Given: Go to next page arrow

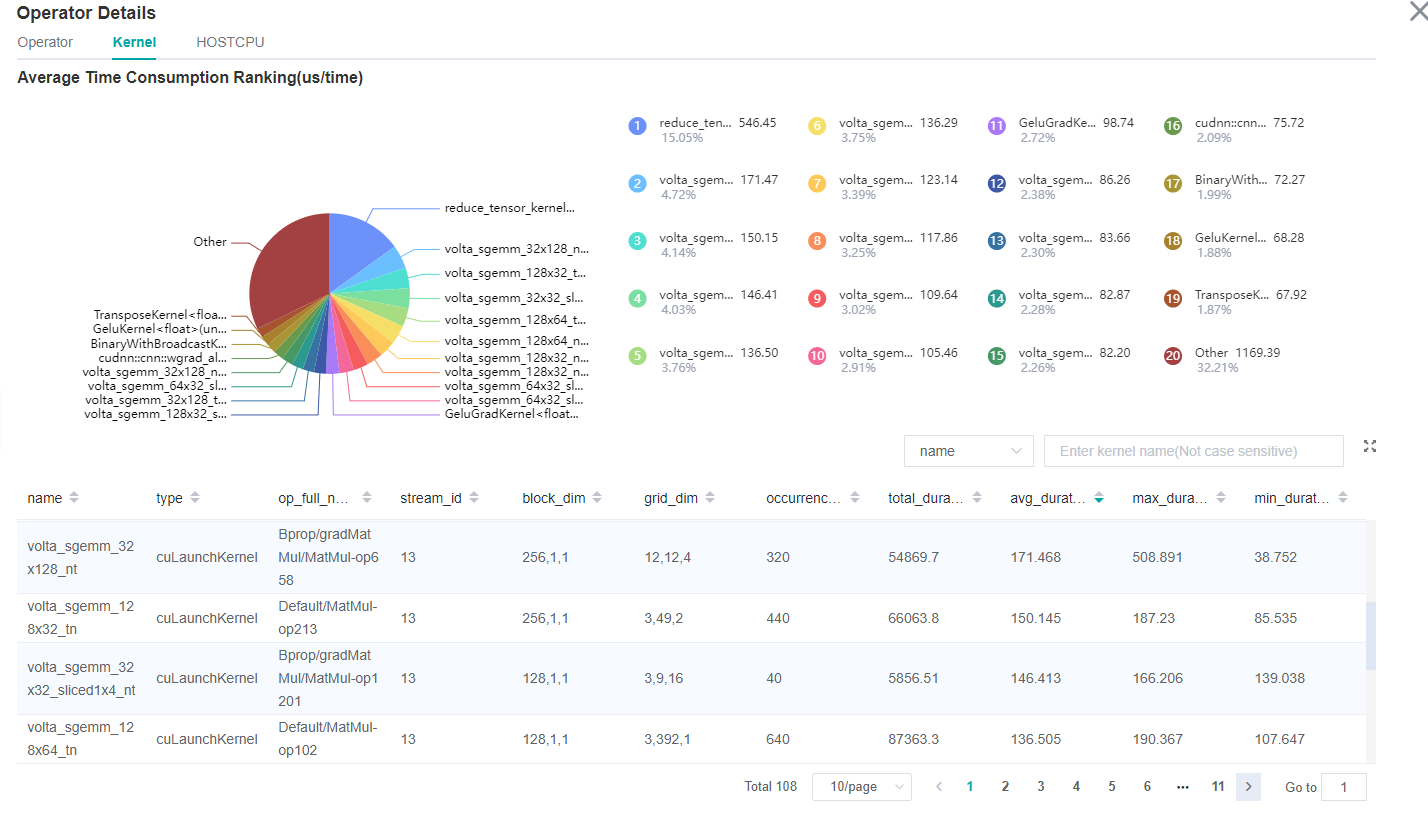Looking at the screenshot, I should pyautogui.click(x=1248, y=787).
